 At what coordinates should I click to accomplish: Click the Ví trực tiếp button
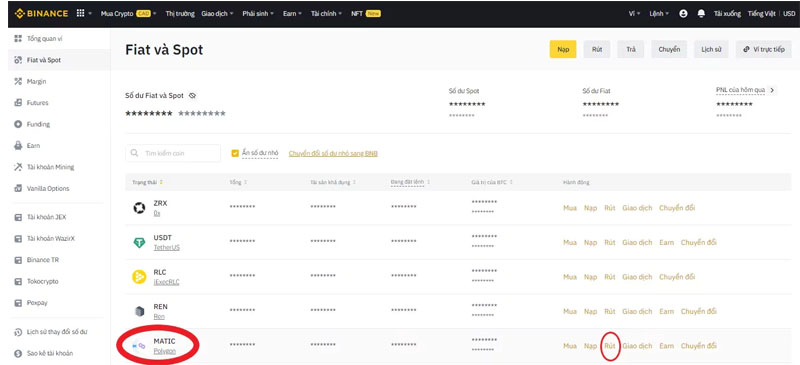click(x=764, y=50)
